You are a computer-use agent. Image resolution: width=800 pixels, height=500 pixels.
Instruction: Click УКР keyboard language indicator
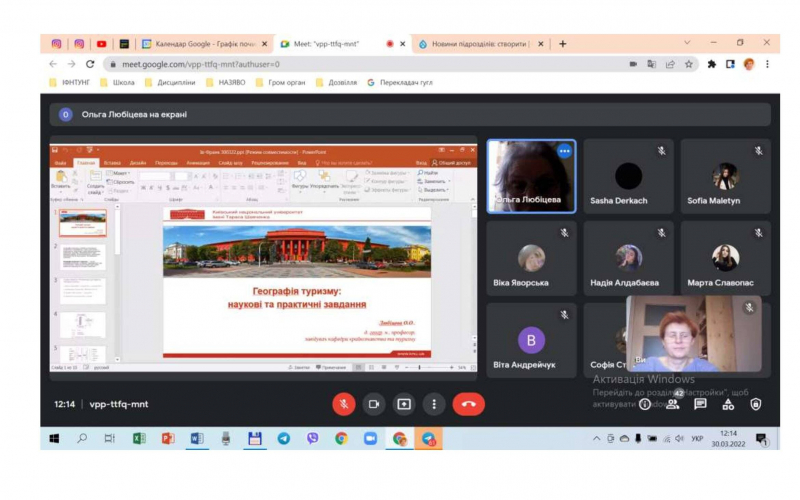coord(697,439)
